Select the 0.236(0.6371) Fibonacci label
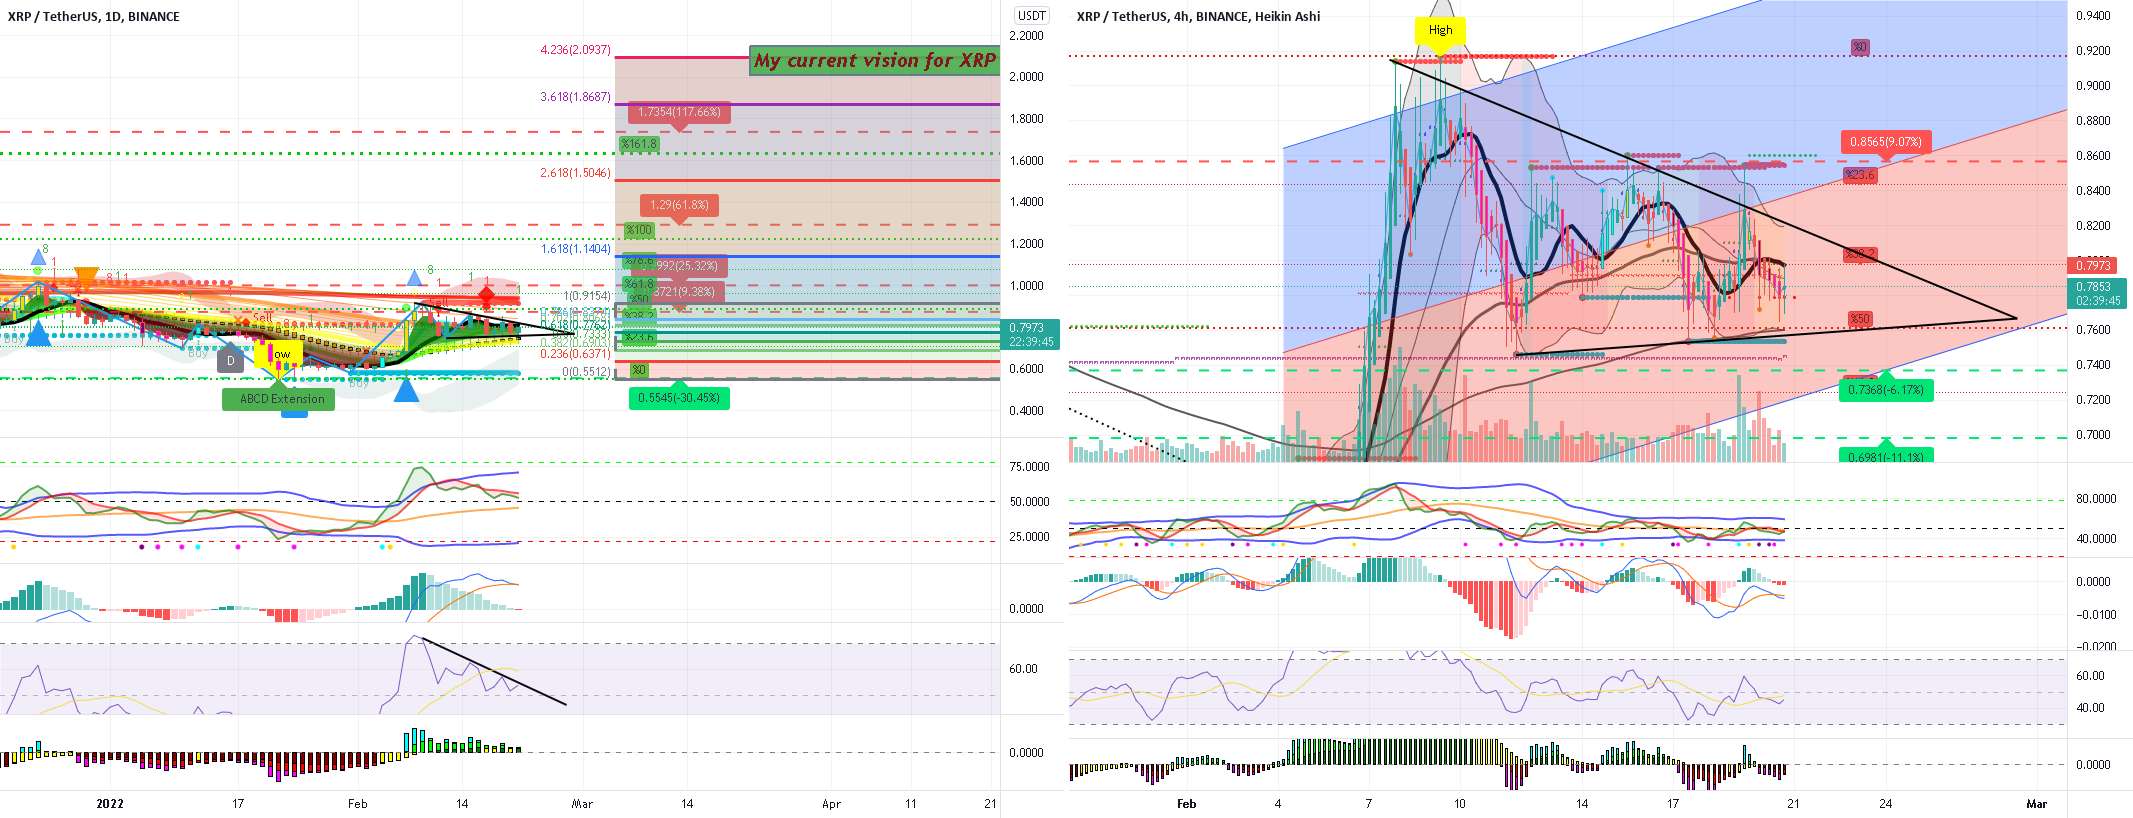 (575, 354)
